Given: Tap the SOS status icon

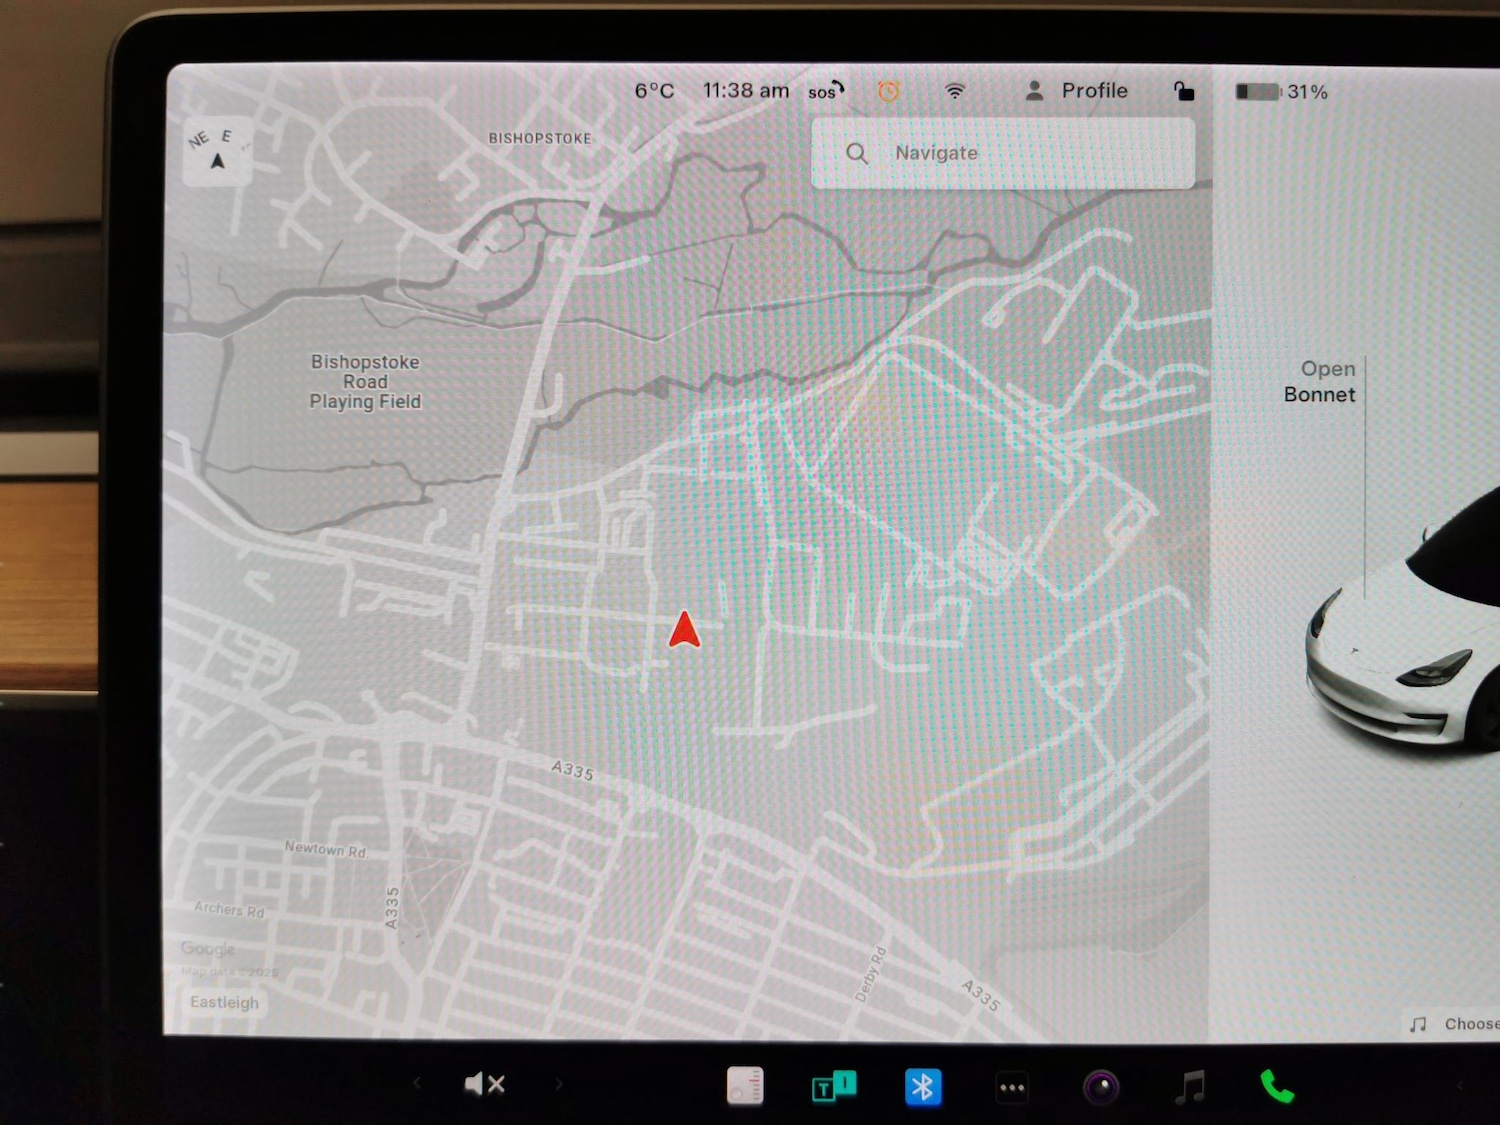Looking at the screenshot, I should [826, 91].
